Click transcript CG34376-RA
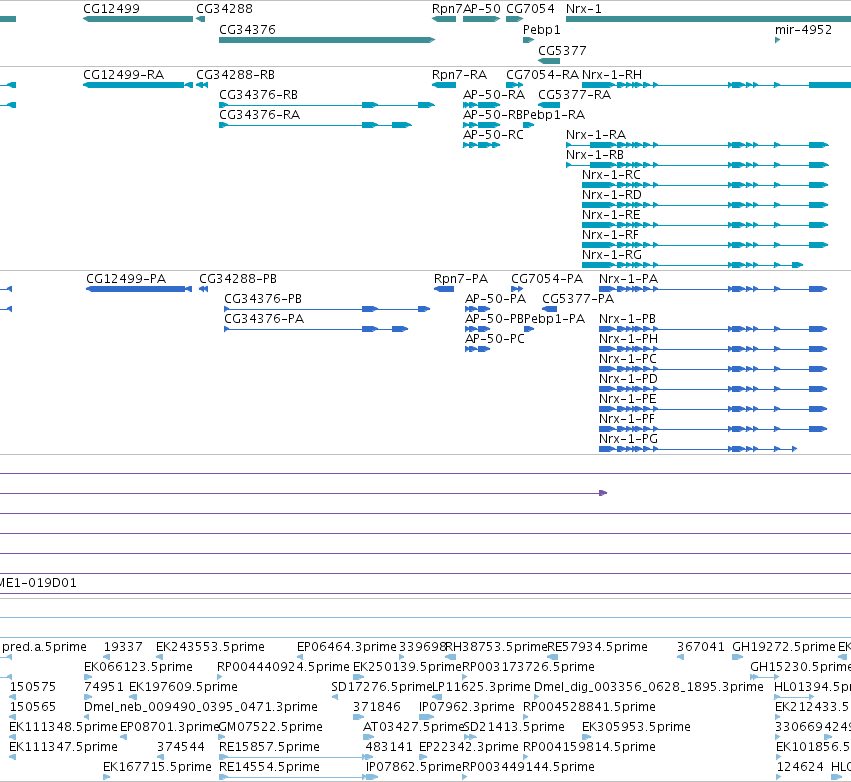 pos(315,125)
